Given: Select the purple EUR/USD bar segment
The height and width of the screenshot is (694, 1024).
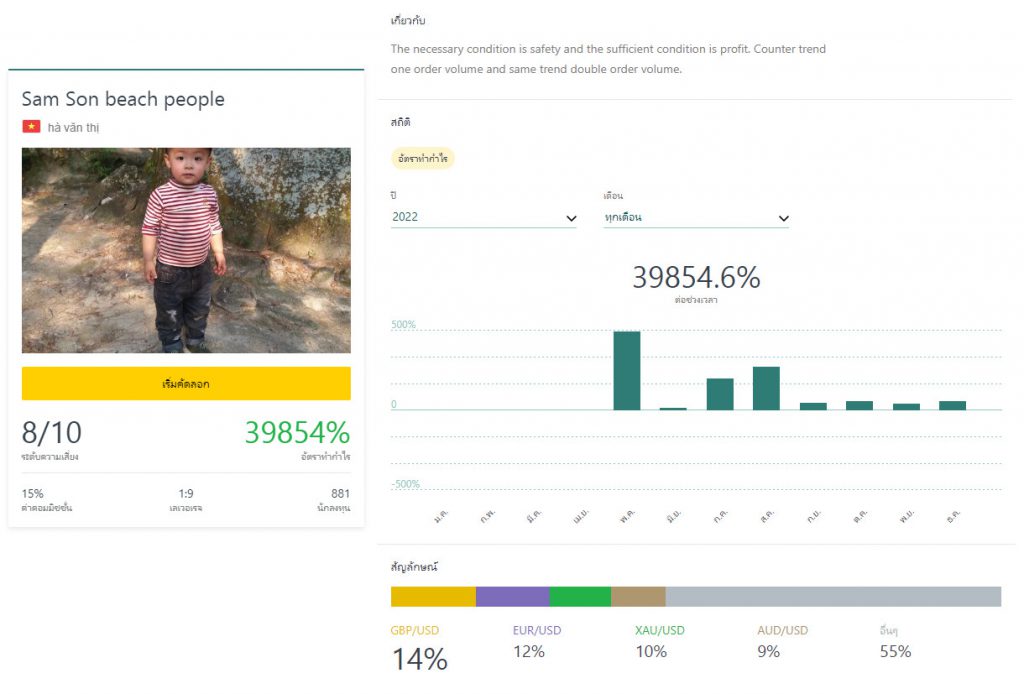Looking at the screenshot, I should point(512,597).
